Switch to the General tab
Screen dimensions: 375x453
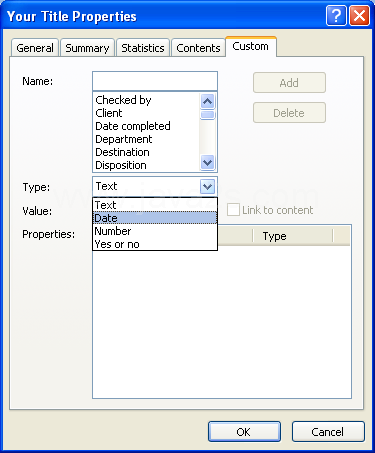35,48
